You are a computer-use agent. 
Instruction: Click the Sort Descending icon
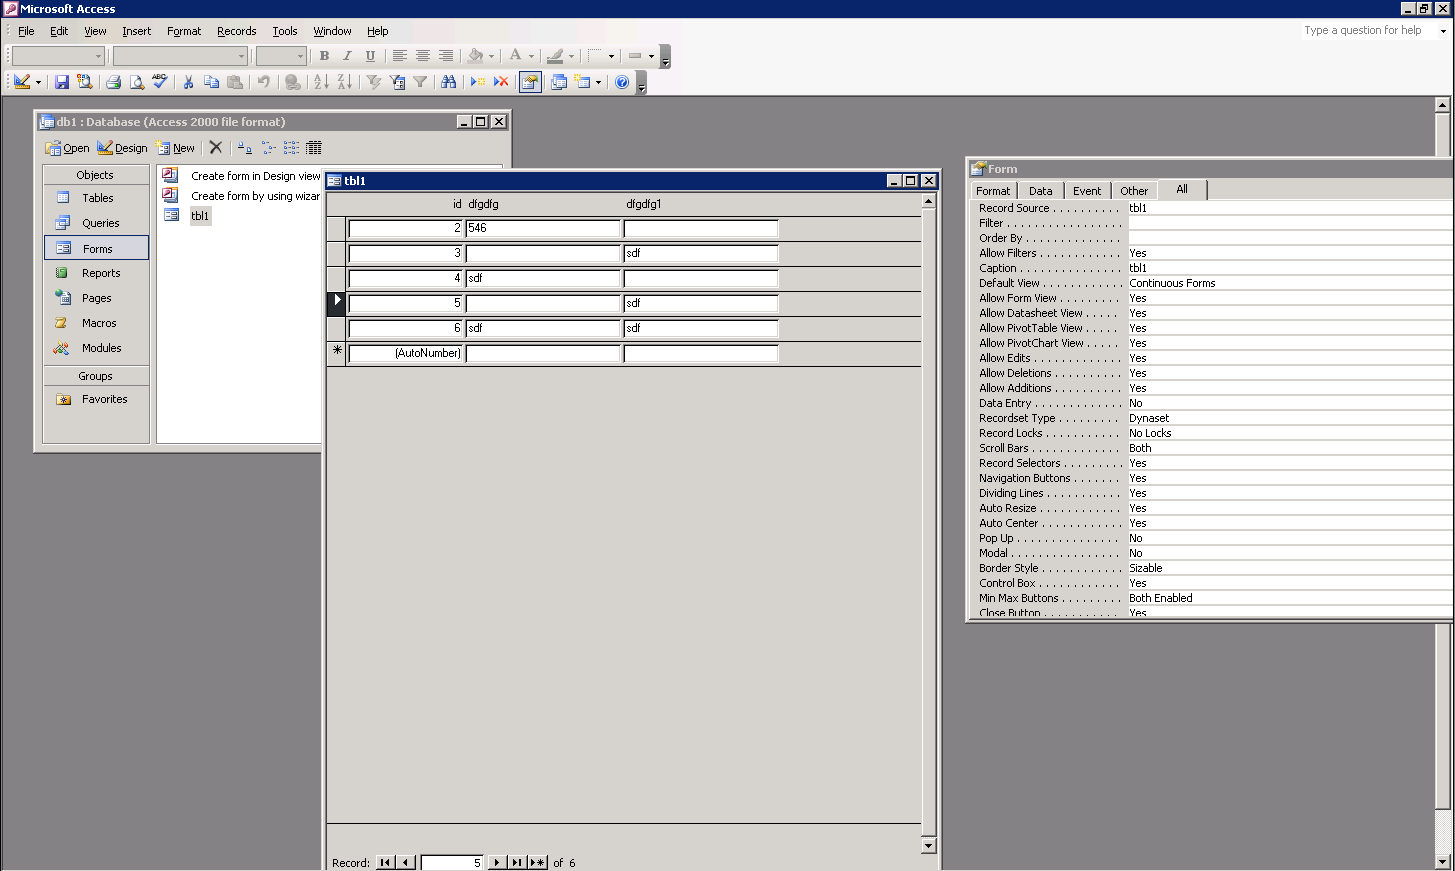pos(344,82)
